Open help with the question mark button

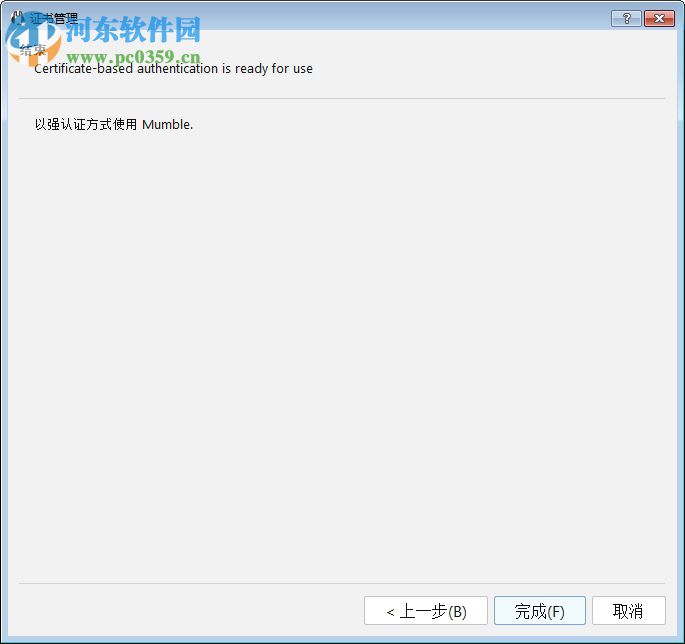pyautogui.click(x=626, y=18)
